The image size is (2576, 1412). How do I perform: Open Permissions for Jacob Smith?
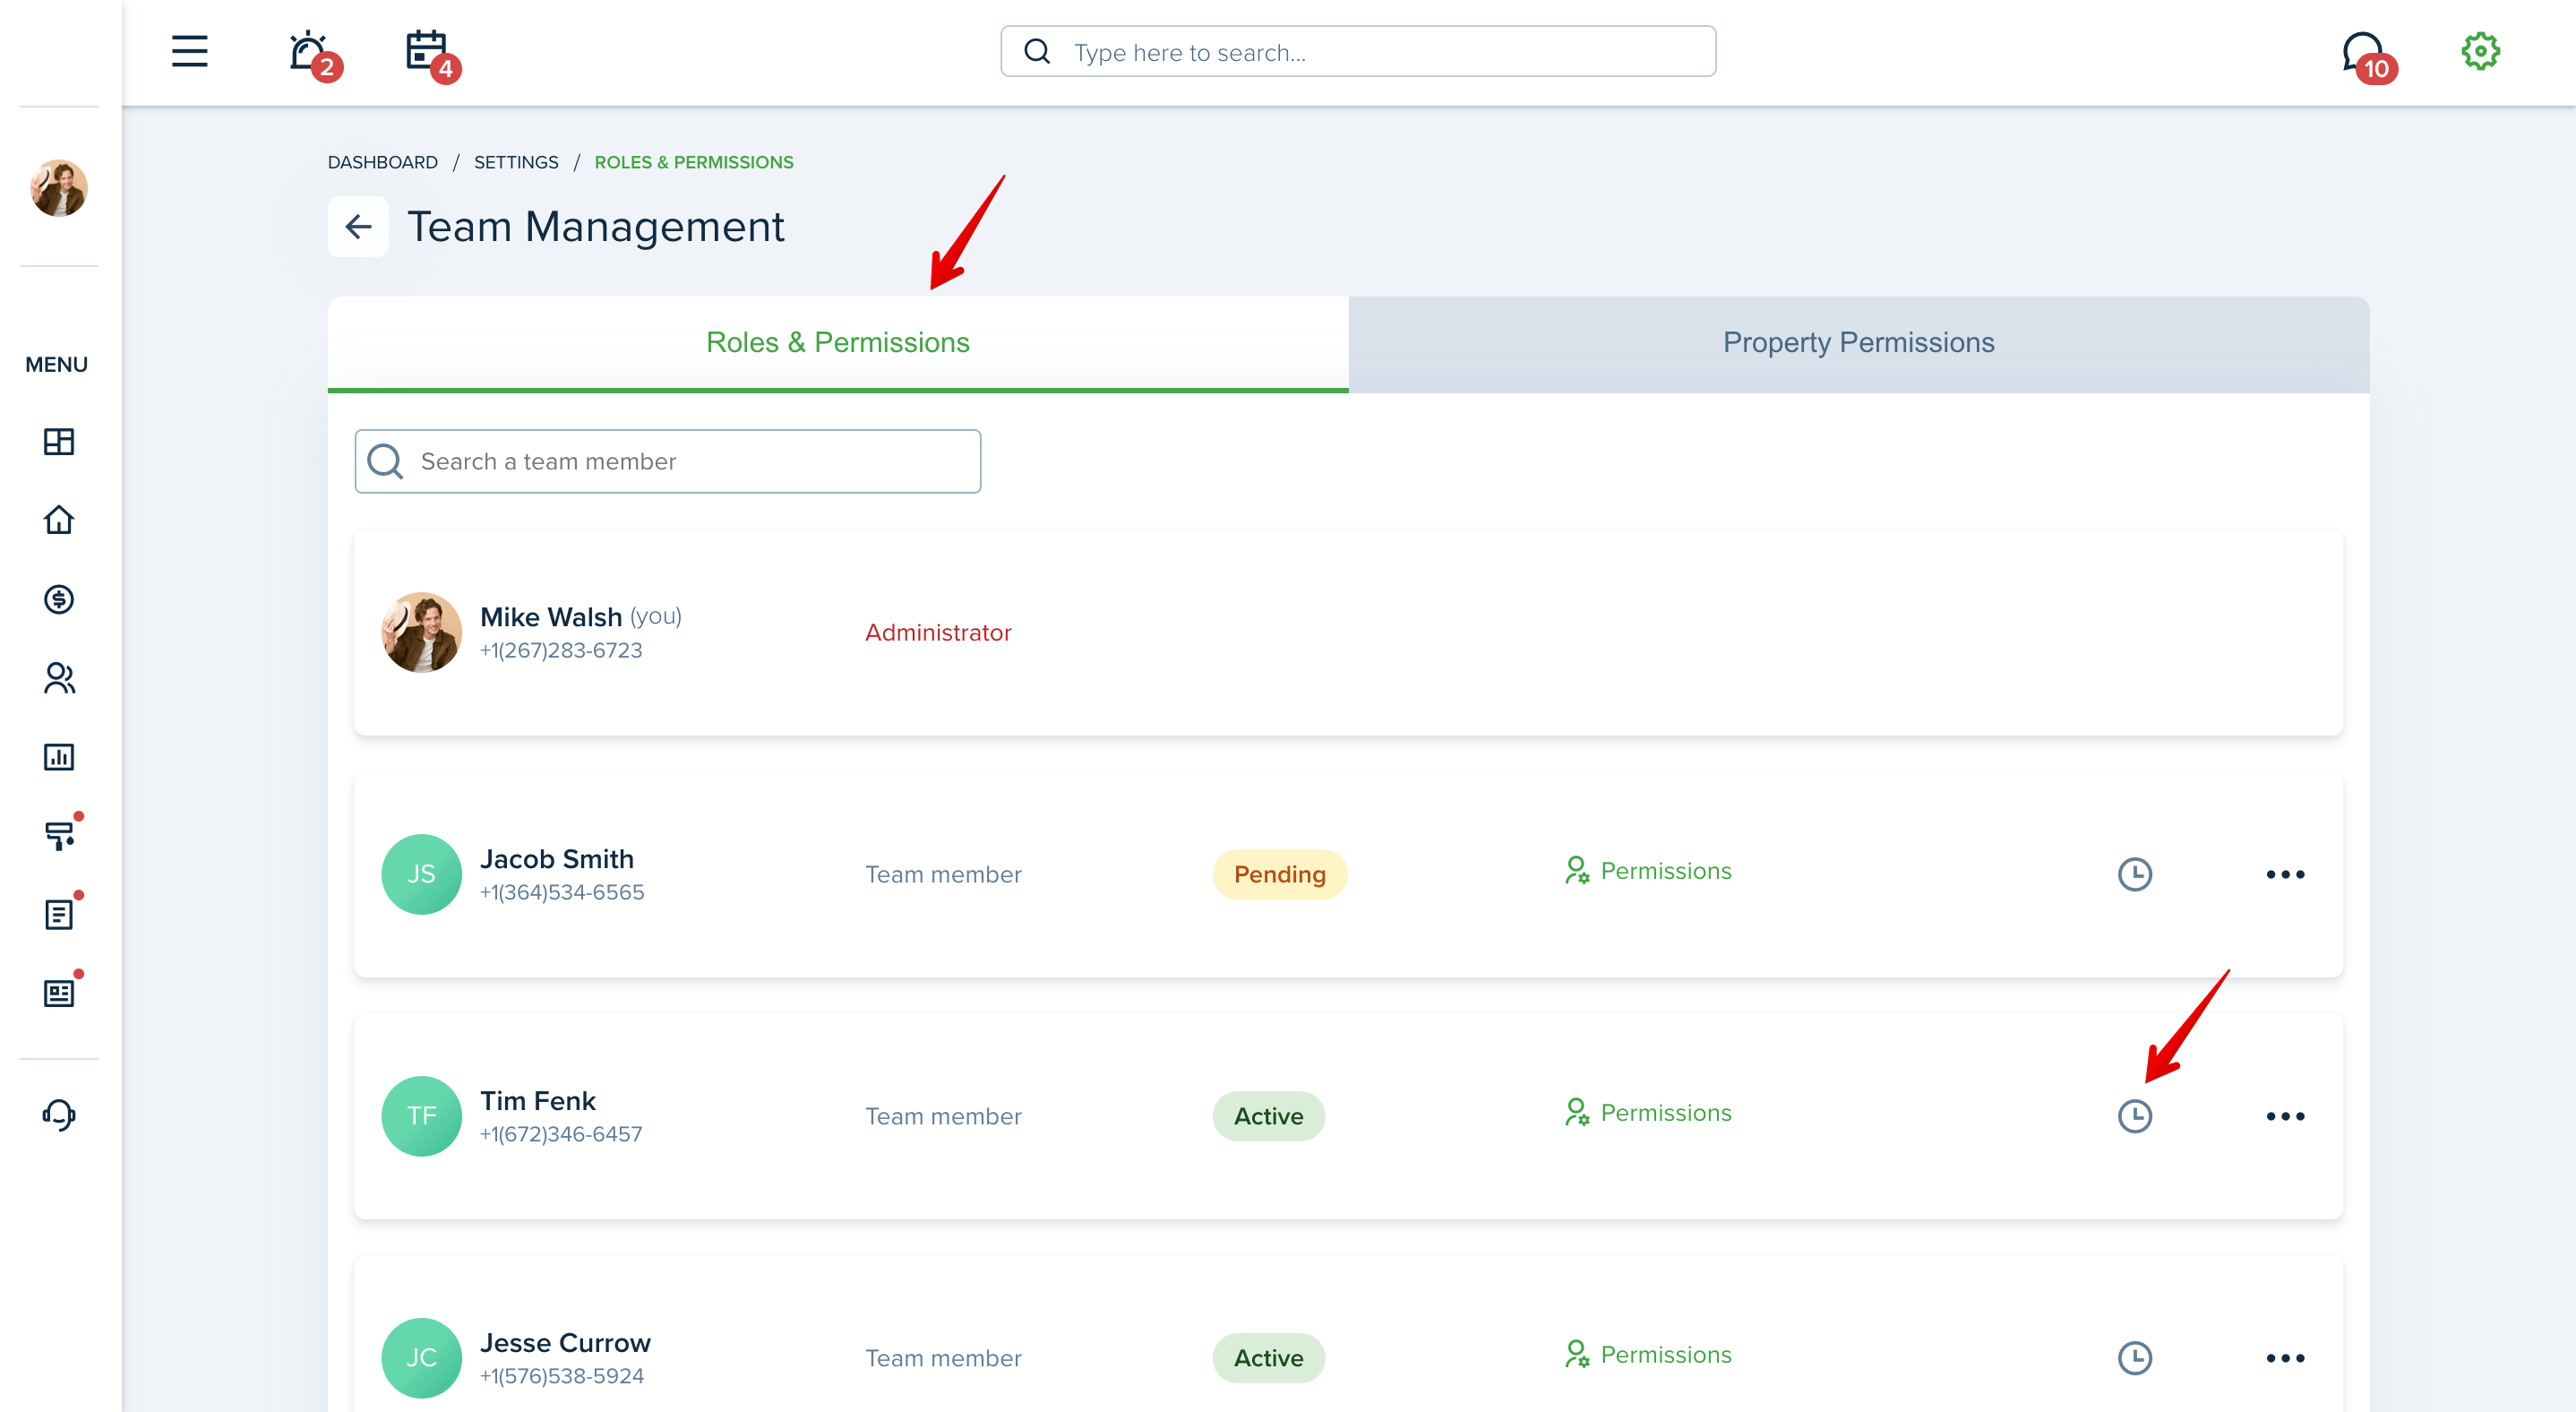[1648, 871]
